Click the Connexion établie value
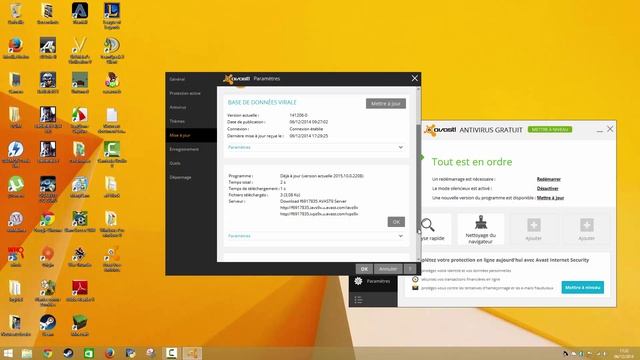The height and width of the screenshot is (360, 640). click(306, 129)
